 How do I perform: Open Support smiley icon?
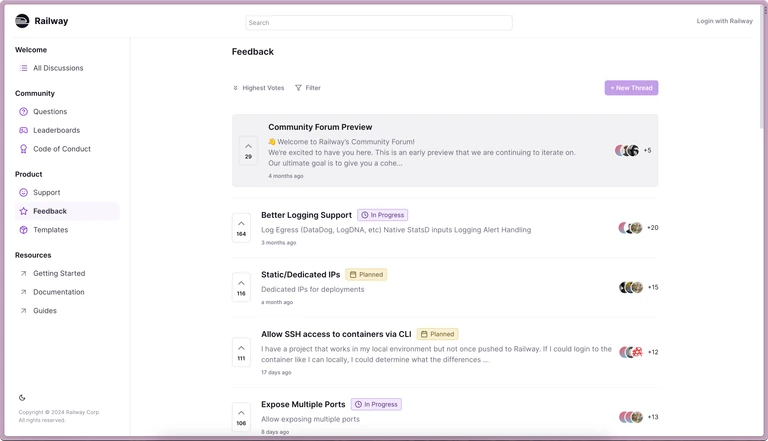point(23,193)
